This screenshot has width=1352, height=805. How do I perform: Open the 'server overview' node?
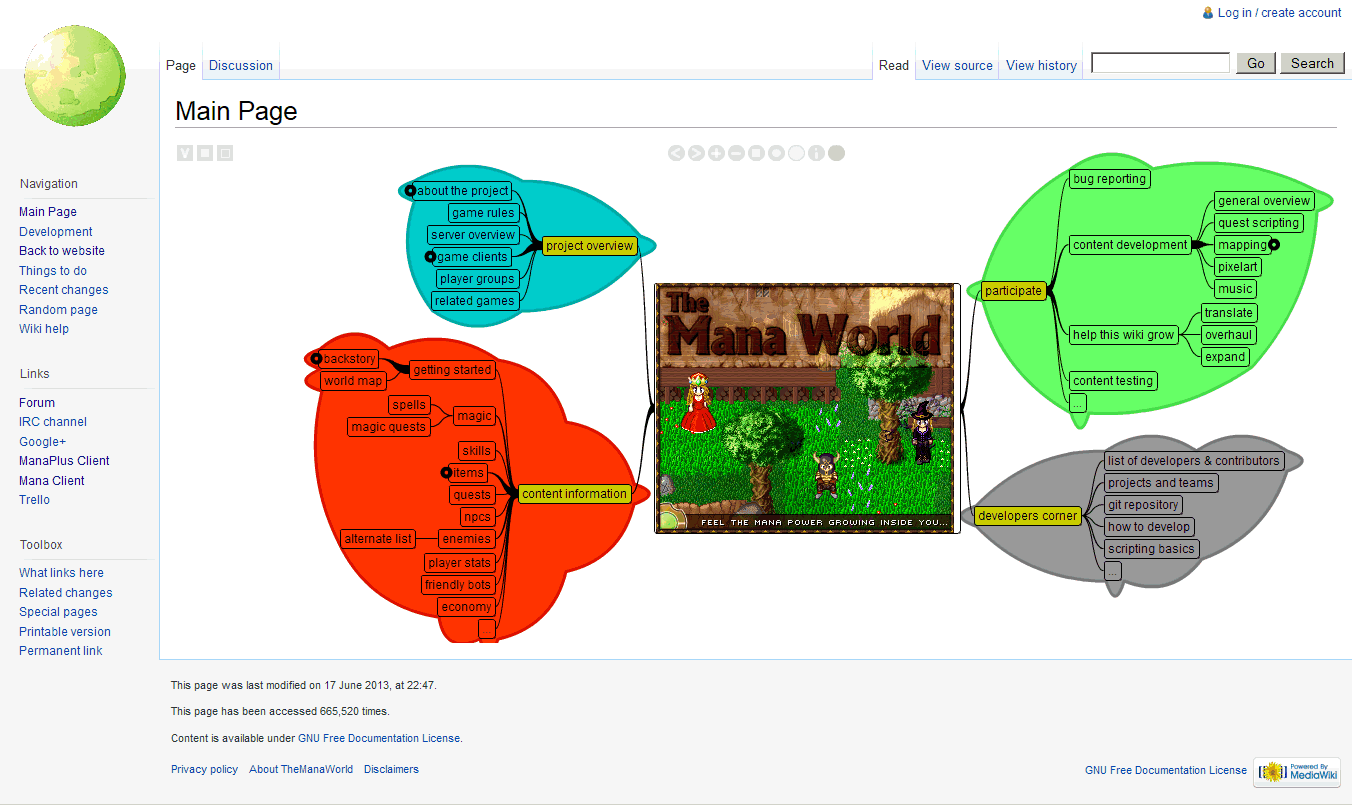473,235
